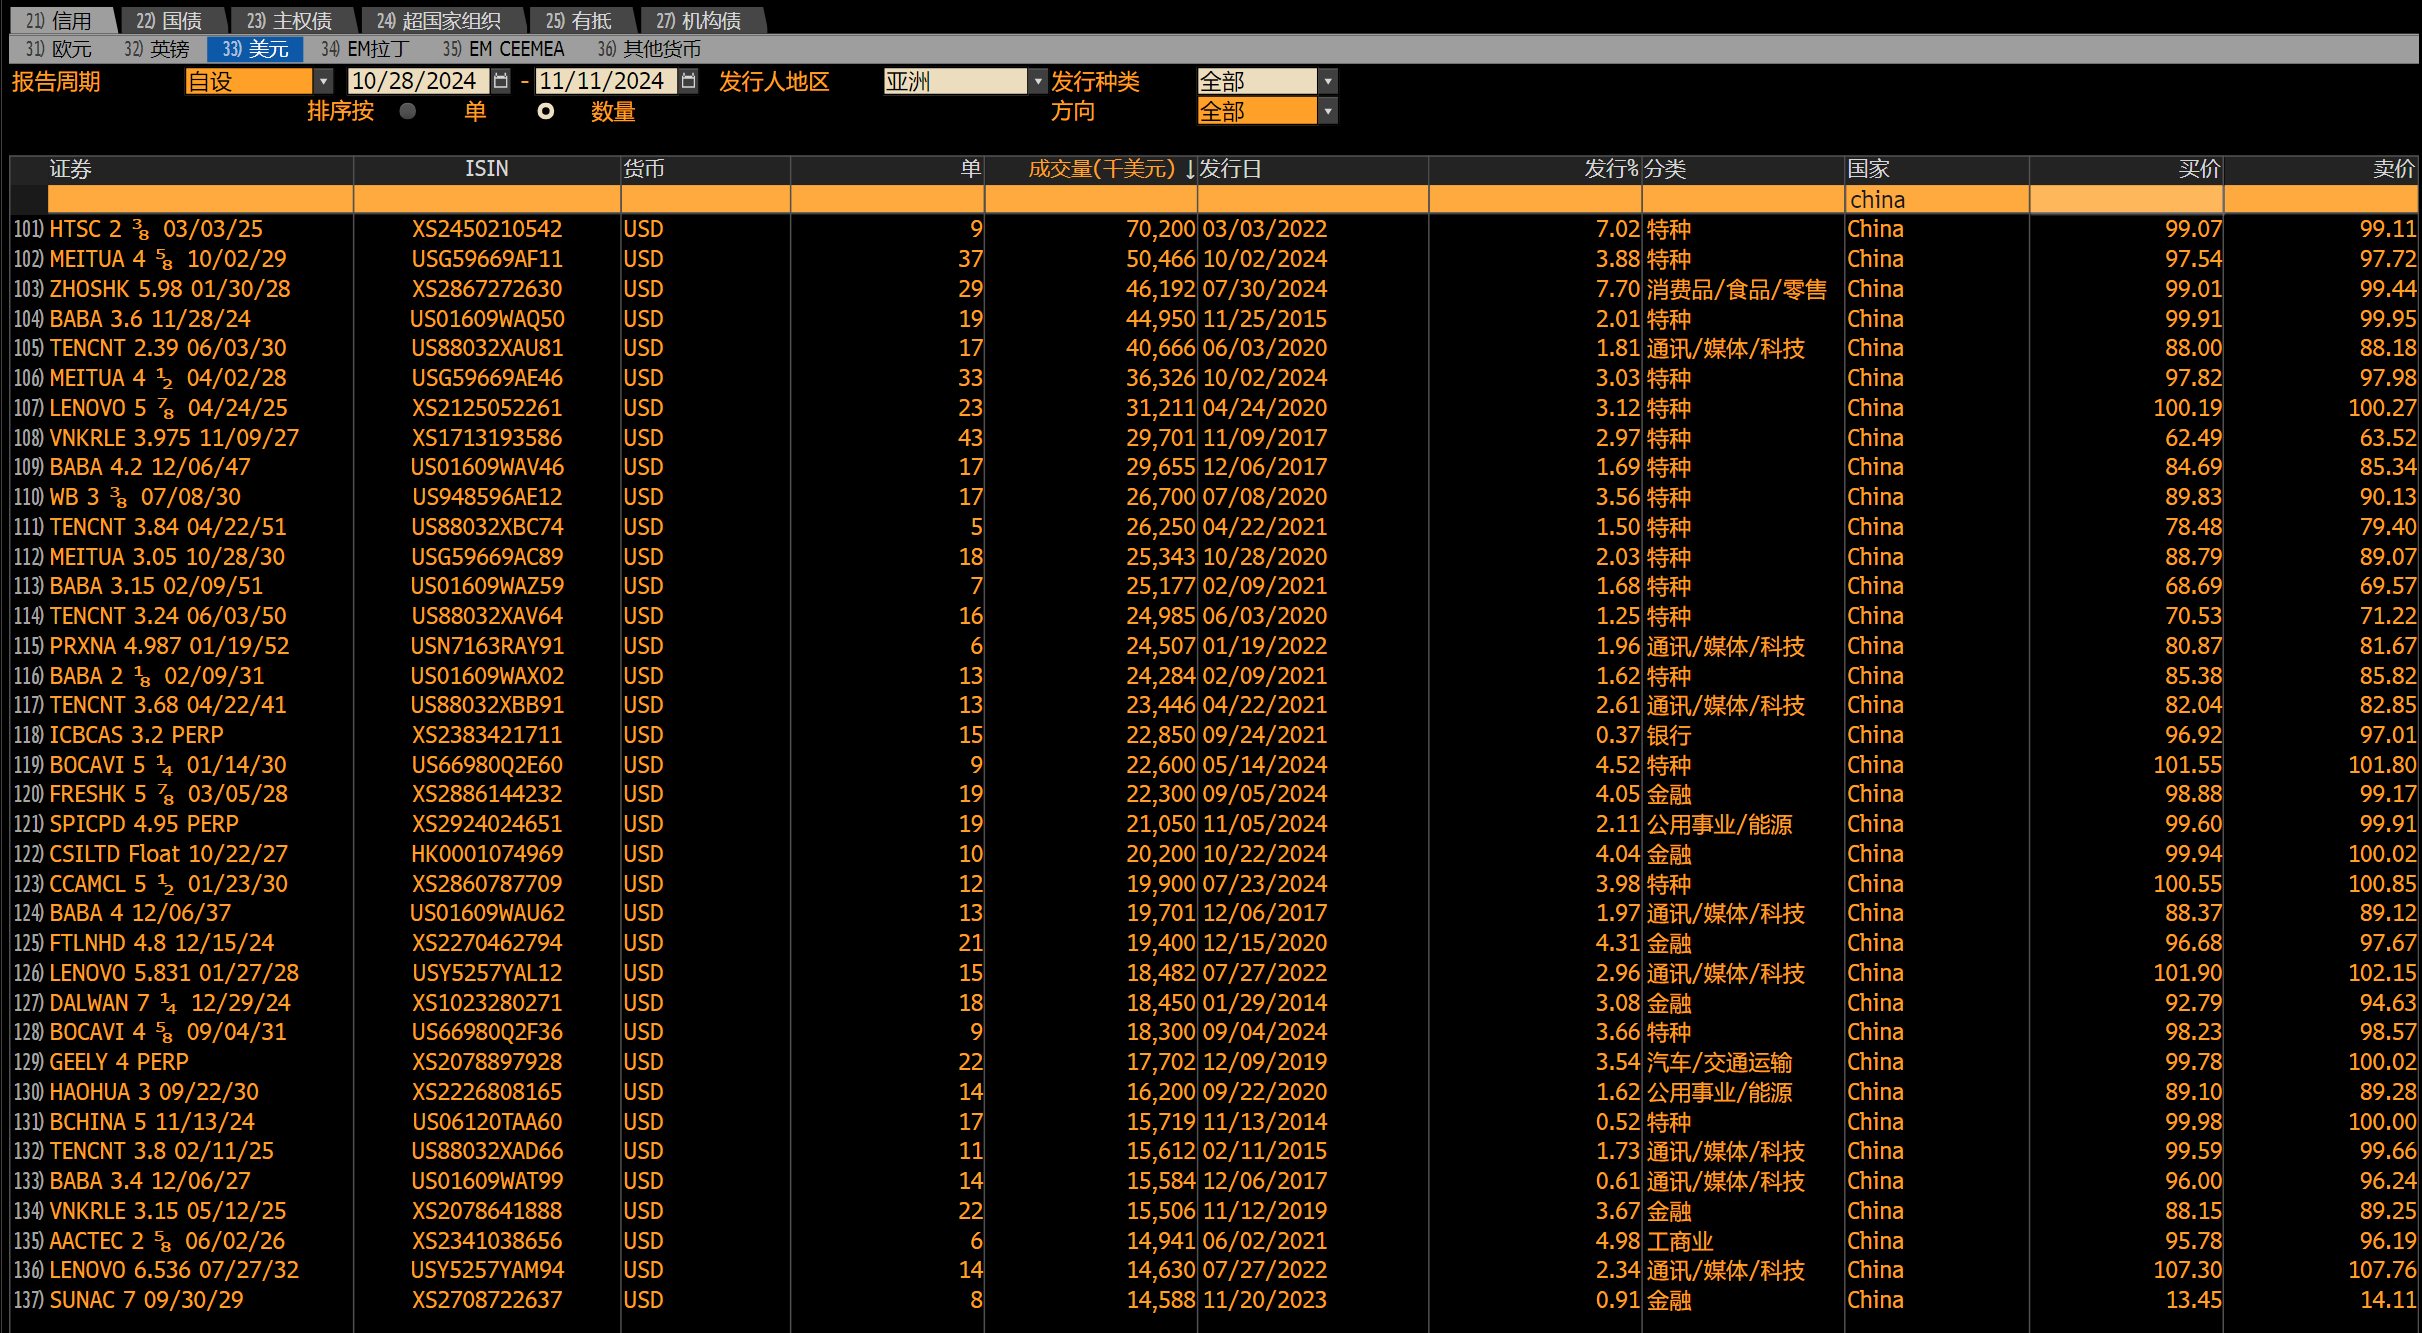Click the ISIN column filter cell
This screenshot has width=2422, height=1333.
pyautogui.click(x=486, y=199)
